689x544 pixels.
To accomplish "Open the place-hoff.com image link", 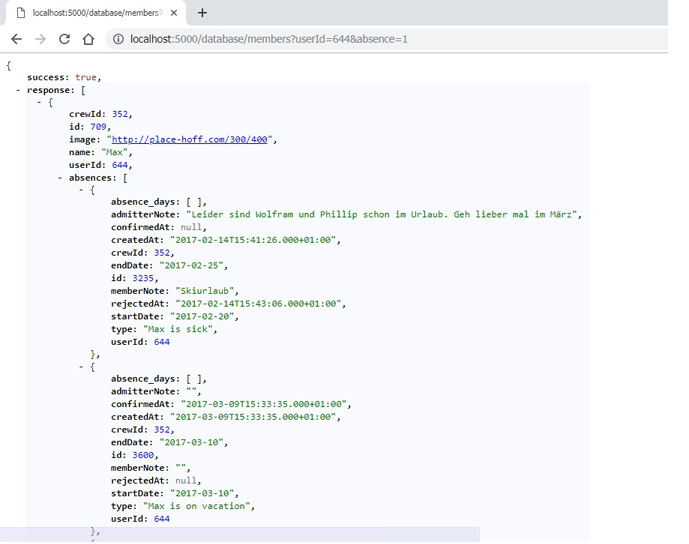I will (x=189, y=140).
